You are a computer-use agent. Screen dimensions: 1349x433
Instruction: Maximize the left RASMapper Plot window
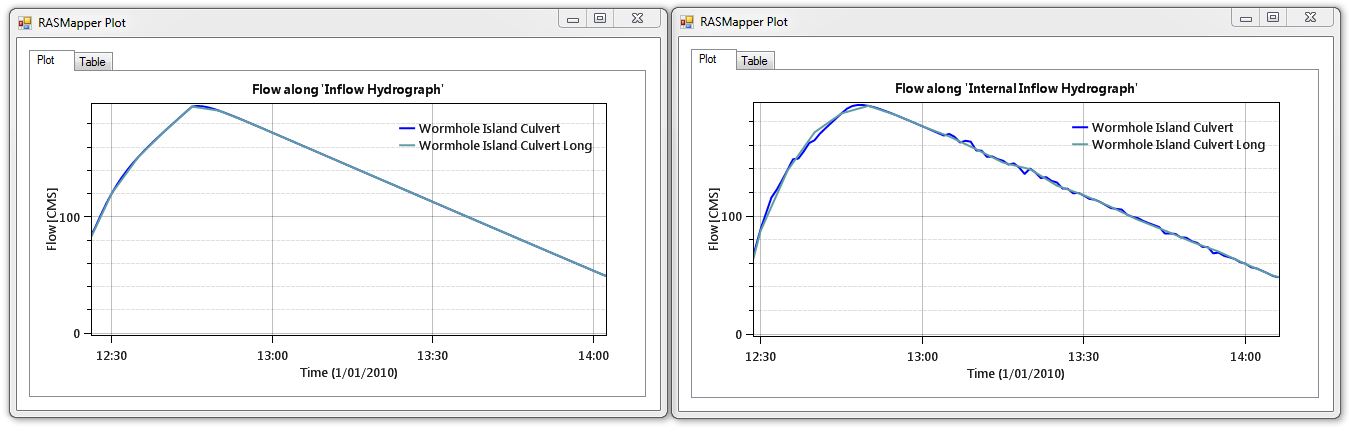pos(599,18)
